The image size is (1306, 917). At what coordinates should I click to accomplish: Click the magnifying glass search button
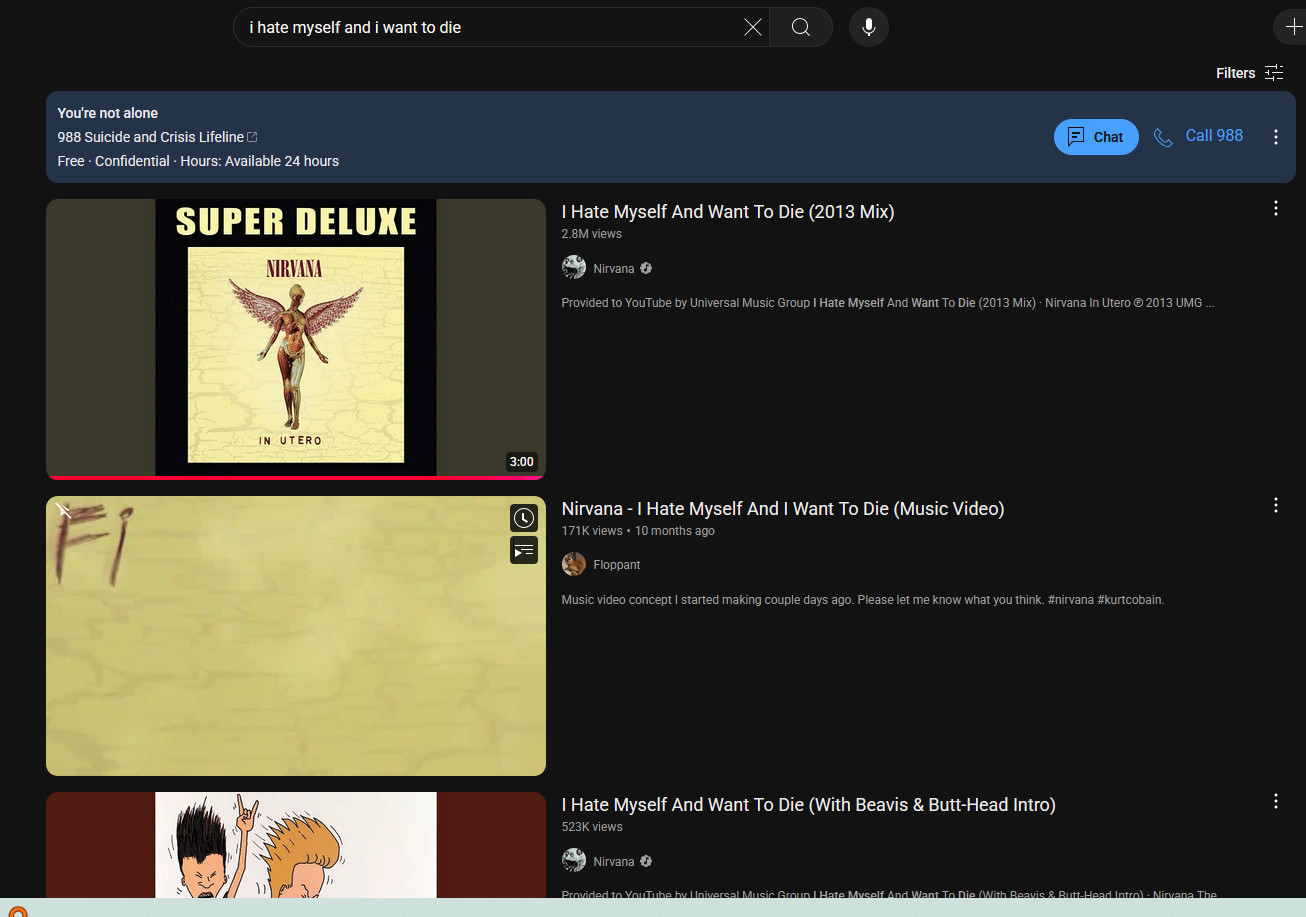[801, 27]
